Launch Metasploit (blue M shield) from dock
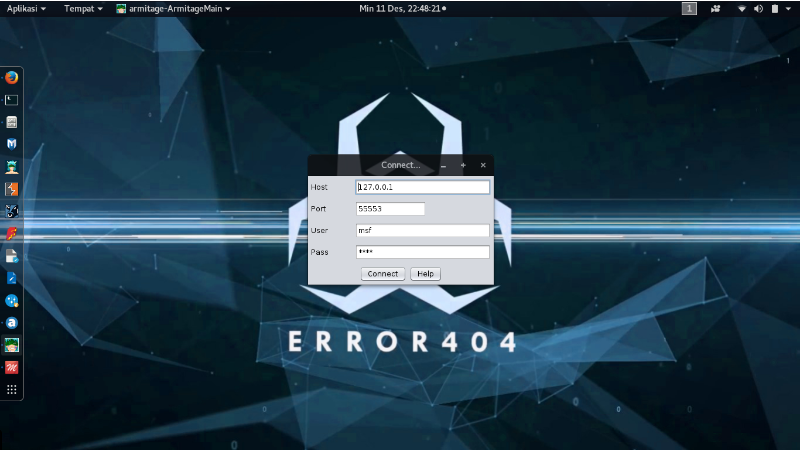 click(12, 144)
